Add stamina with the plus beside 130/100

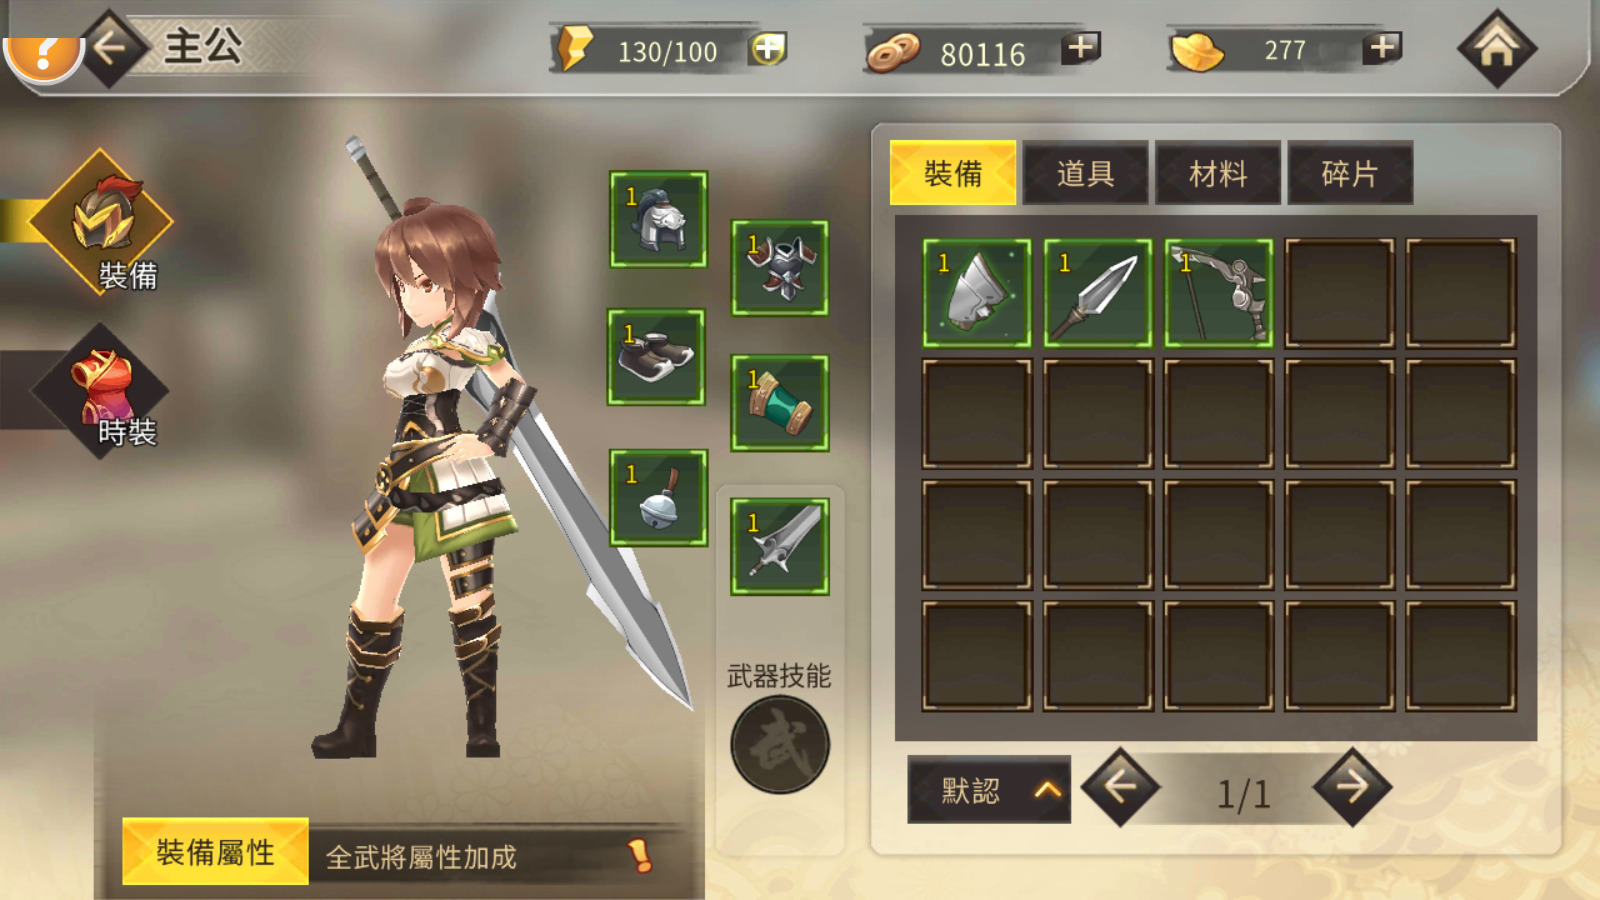click(768, 48)
